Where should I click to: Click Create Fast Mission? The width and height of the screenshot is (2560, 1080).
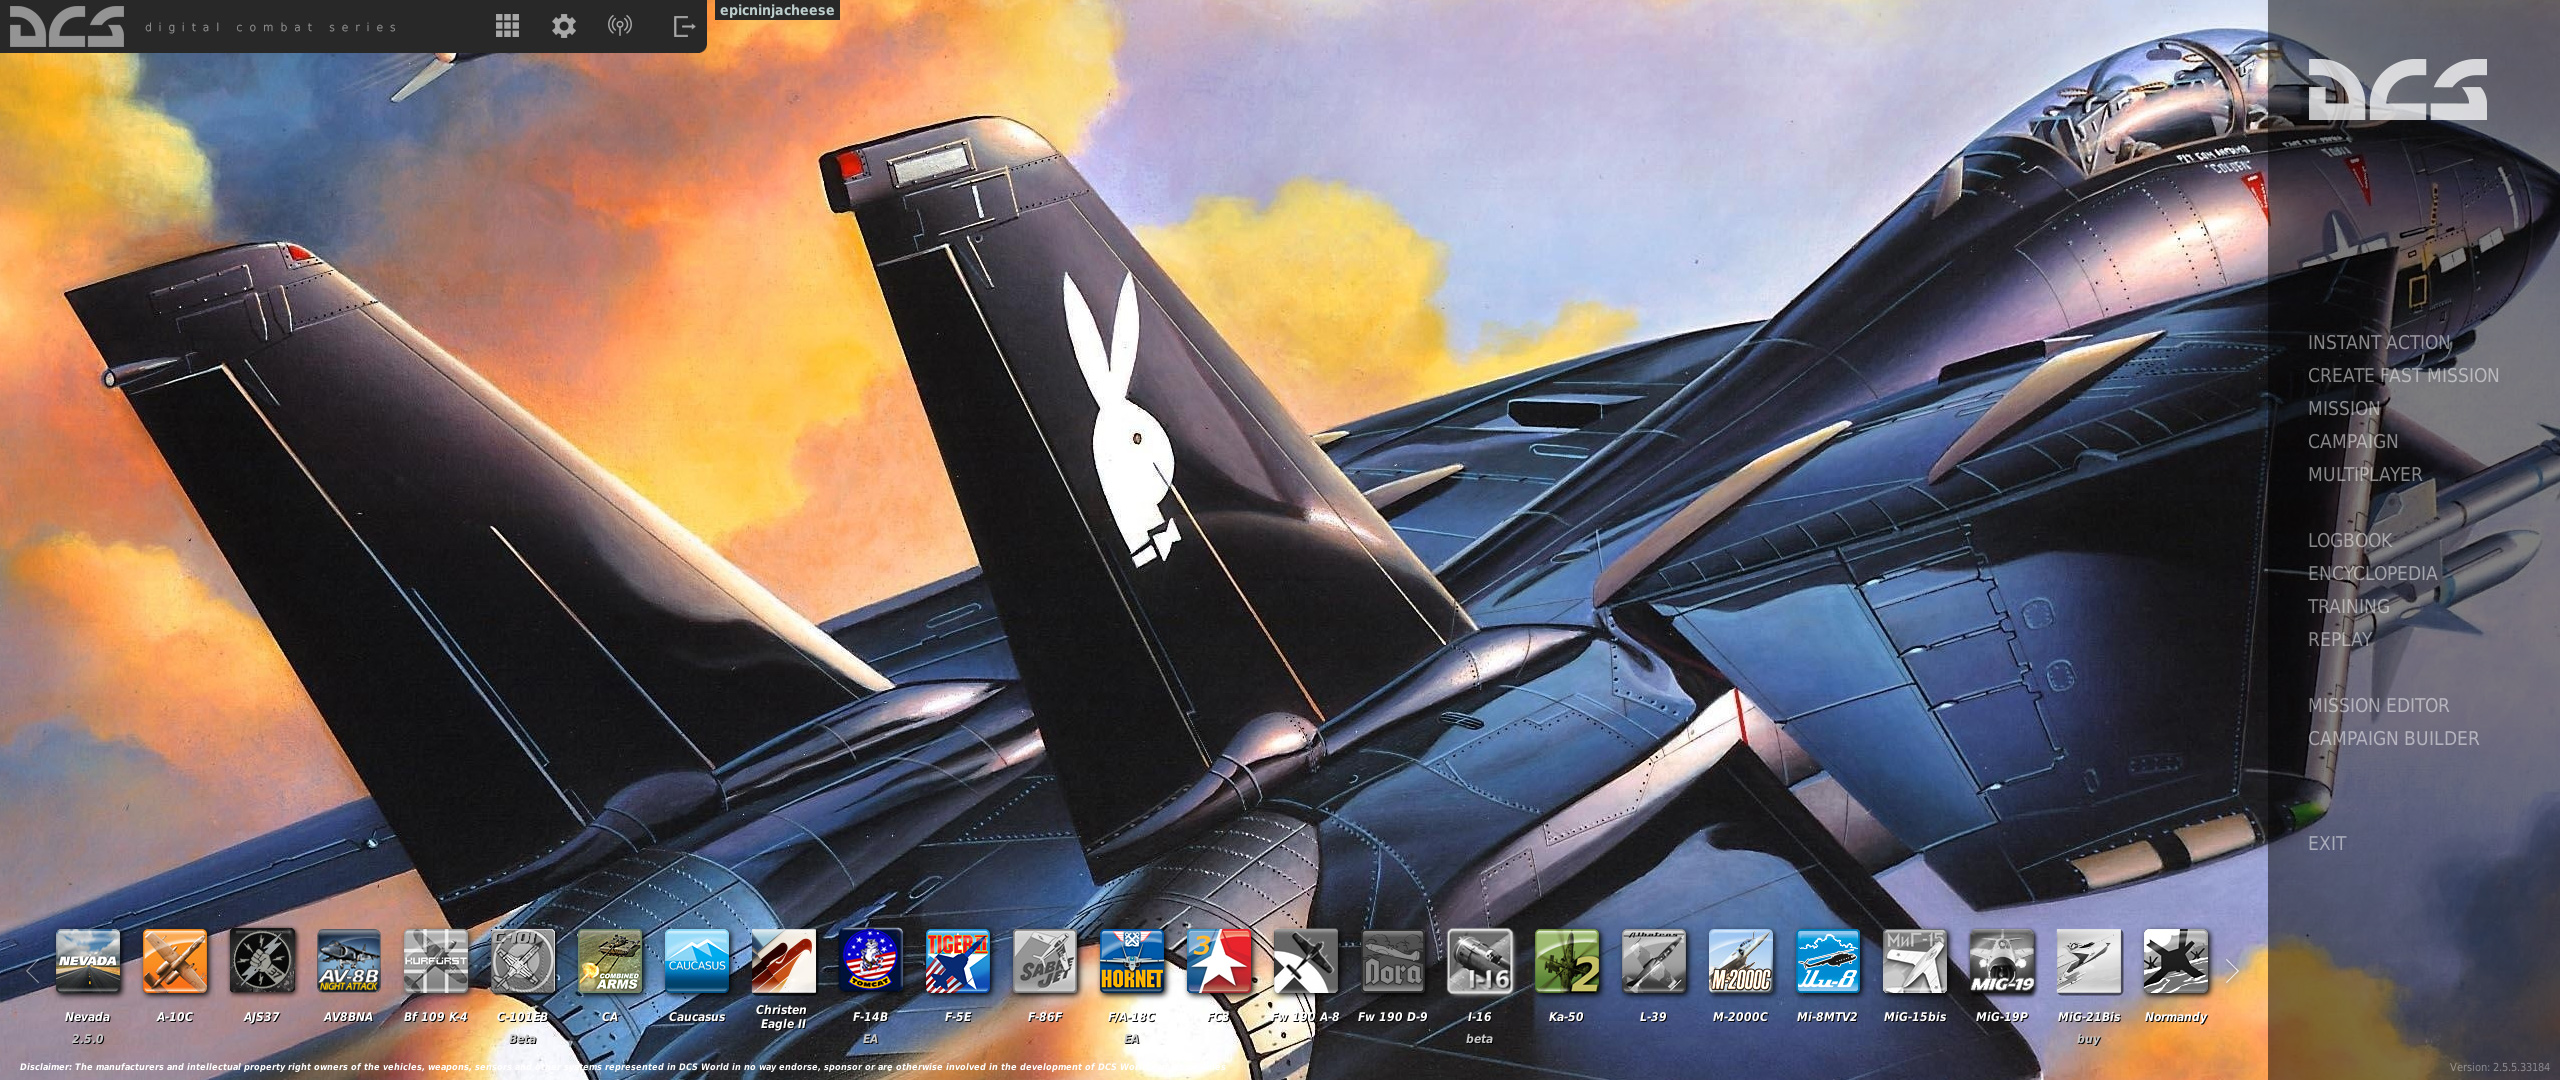2402,375
